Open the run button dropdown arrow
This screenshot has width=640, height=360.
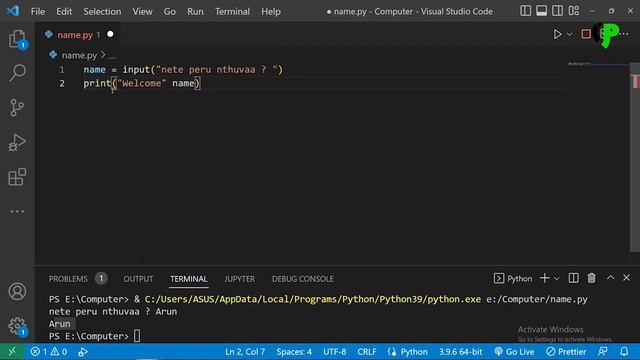pos(570,34)
